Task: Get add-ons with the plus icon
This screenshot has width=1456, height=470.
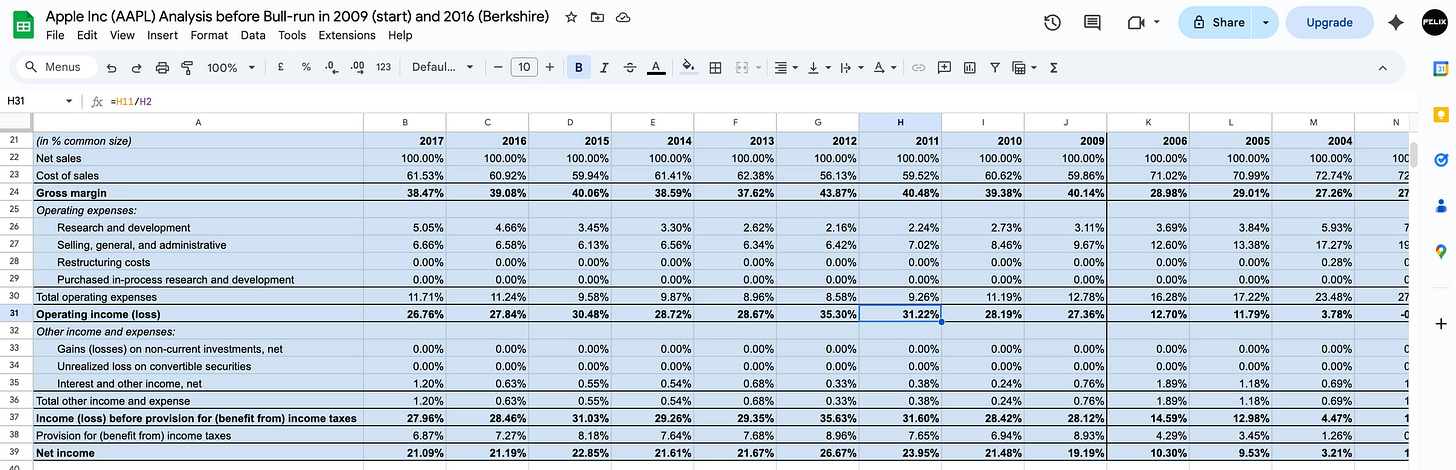Action: tap(1441, 324)
